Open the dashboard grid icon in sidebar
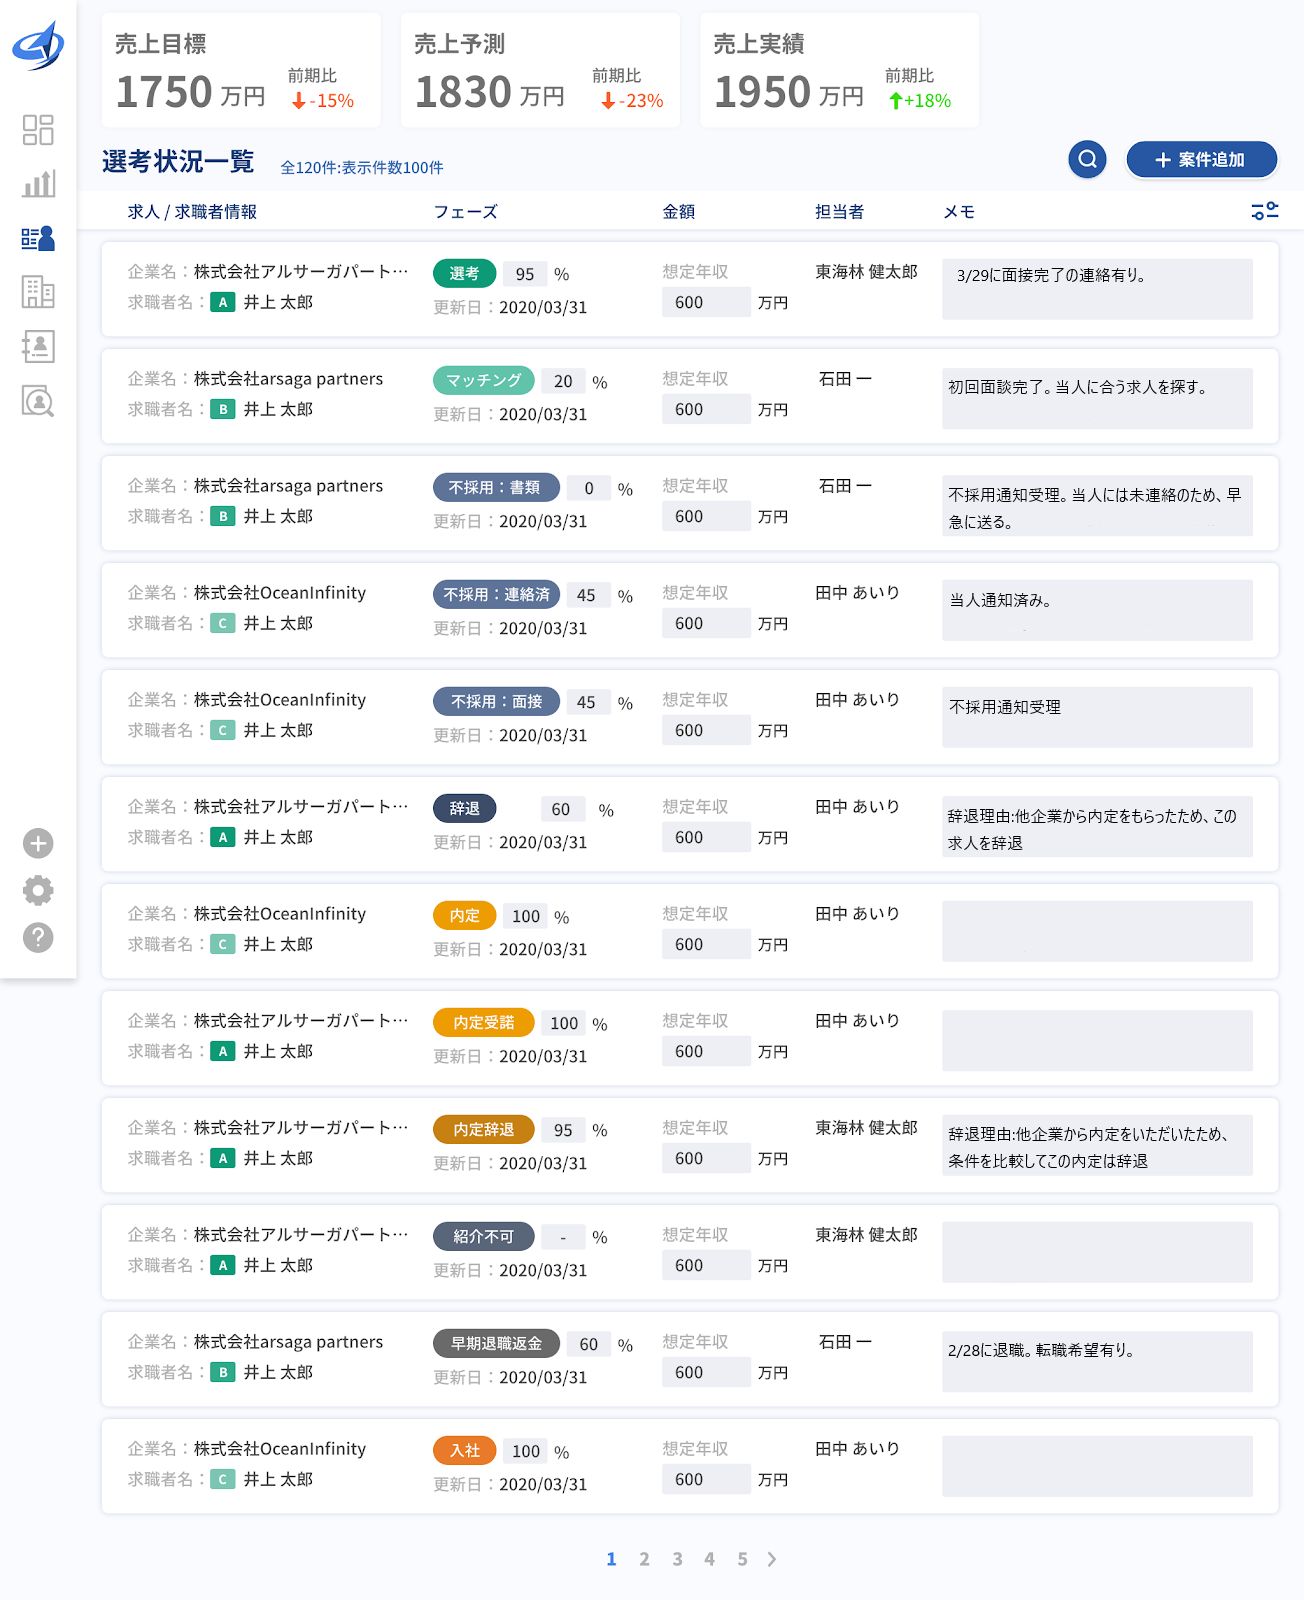This screenshot has width=1304, height=1600. click(38, 130)
